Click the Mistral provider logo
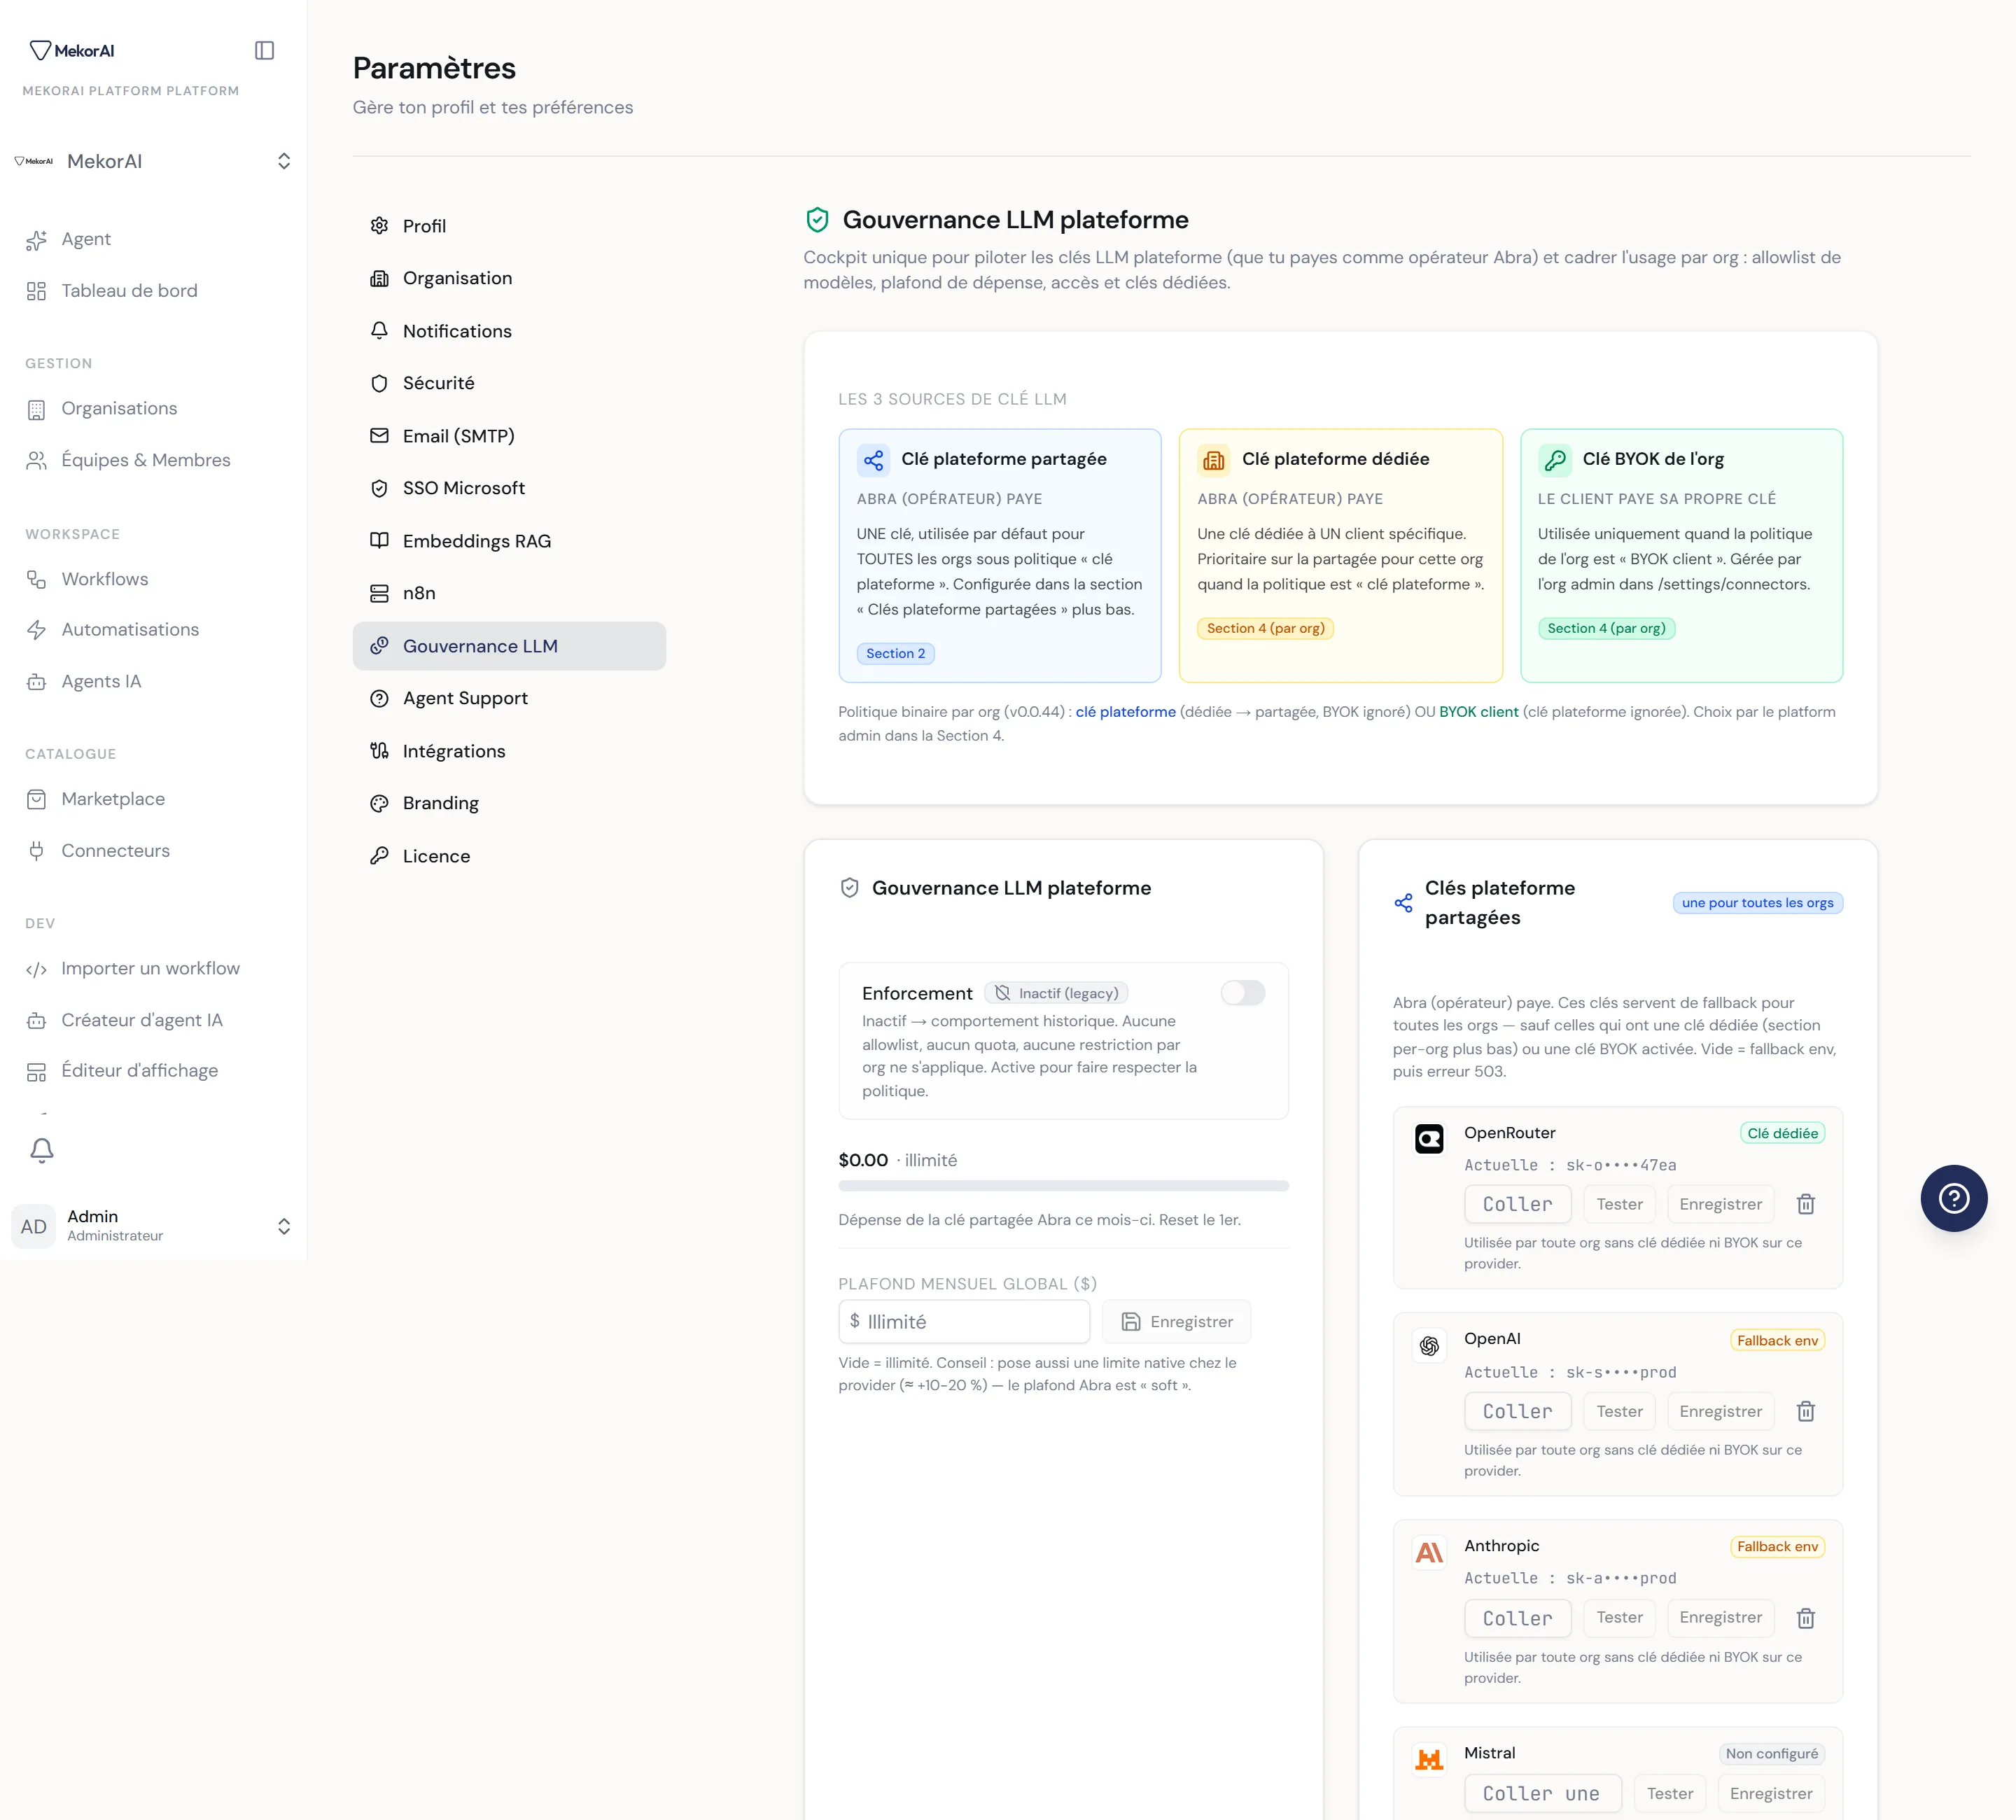 pos(1429,1759)
